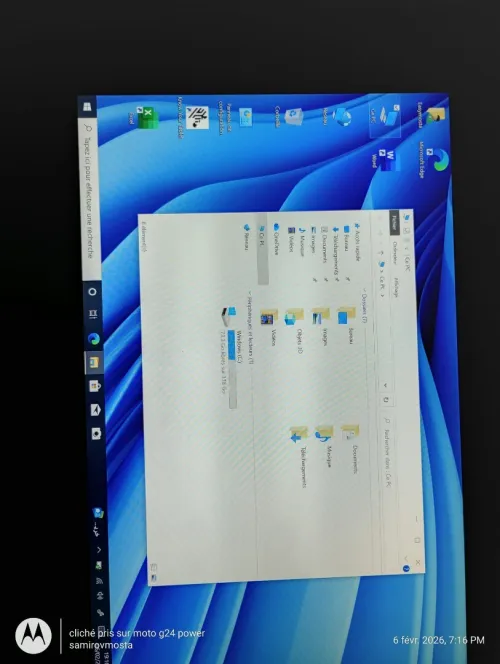Collapse the Périphériques et lecteurs group
The width and height of the screenshot is (500, 664).
click(250, 293)
